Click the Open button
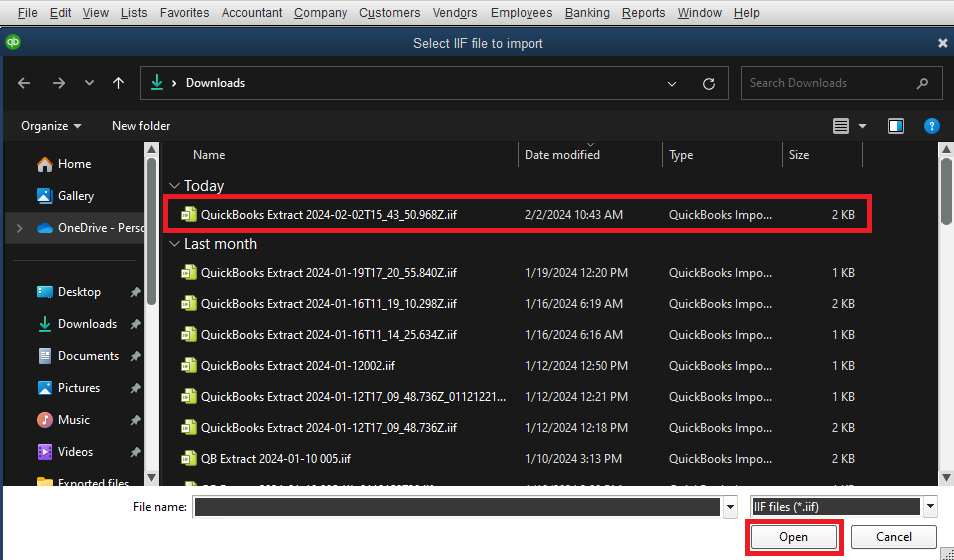 793,537
